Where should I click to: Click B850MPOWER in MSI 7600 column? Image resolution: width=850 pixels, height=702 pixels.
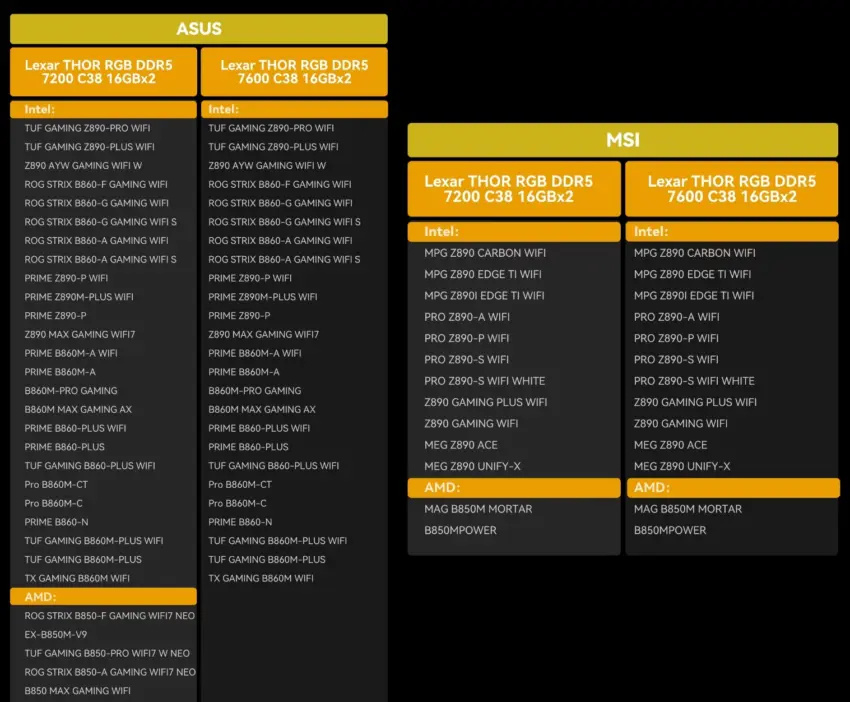tap(670, 530)
